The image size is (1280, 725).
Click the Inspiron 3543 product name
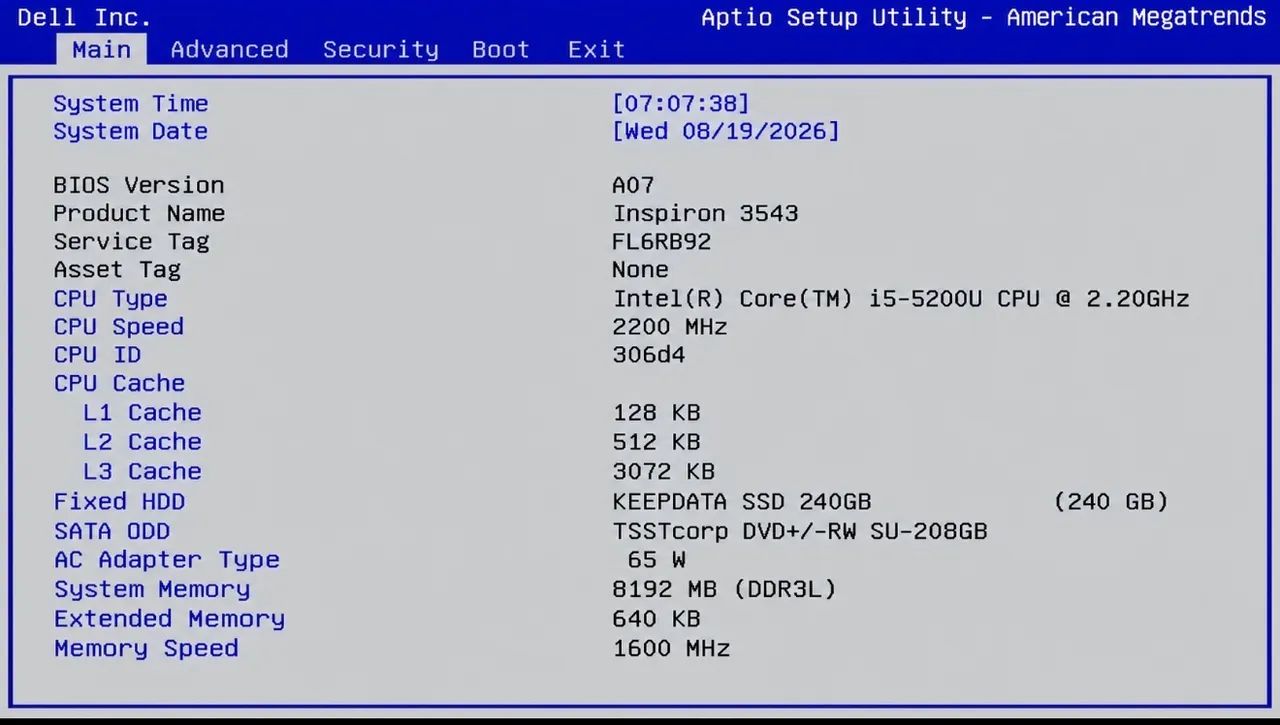pyautogui.click(x=706, y=213)
